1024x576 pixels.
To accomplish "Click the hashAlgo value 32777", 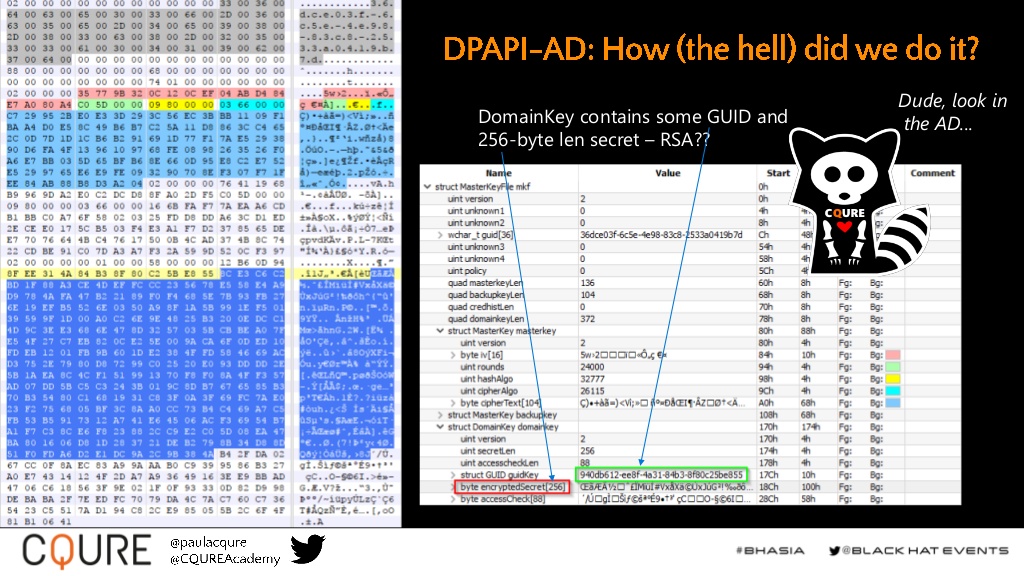I will point(592,379).
